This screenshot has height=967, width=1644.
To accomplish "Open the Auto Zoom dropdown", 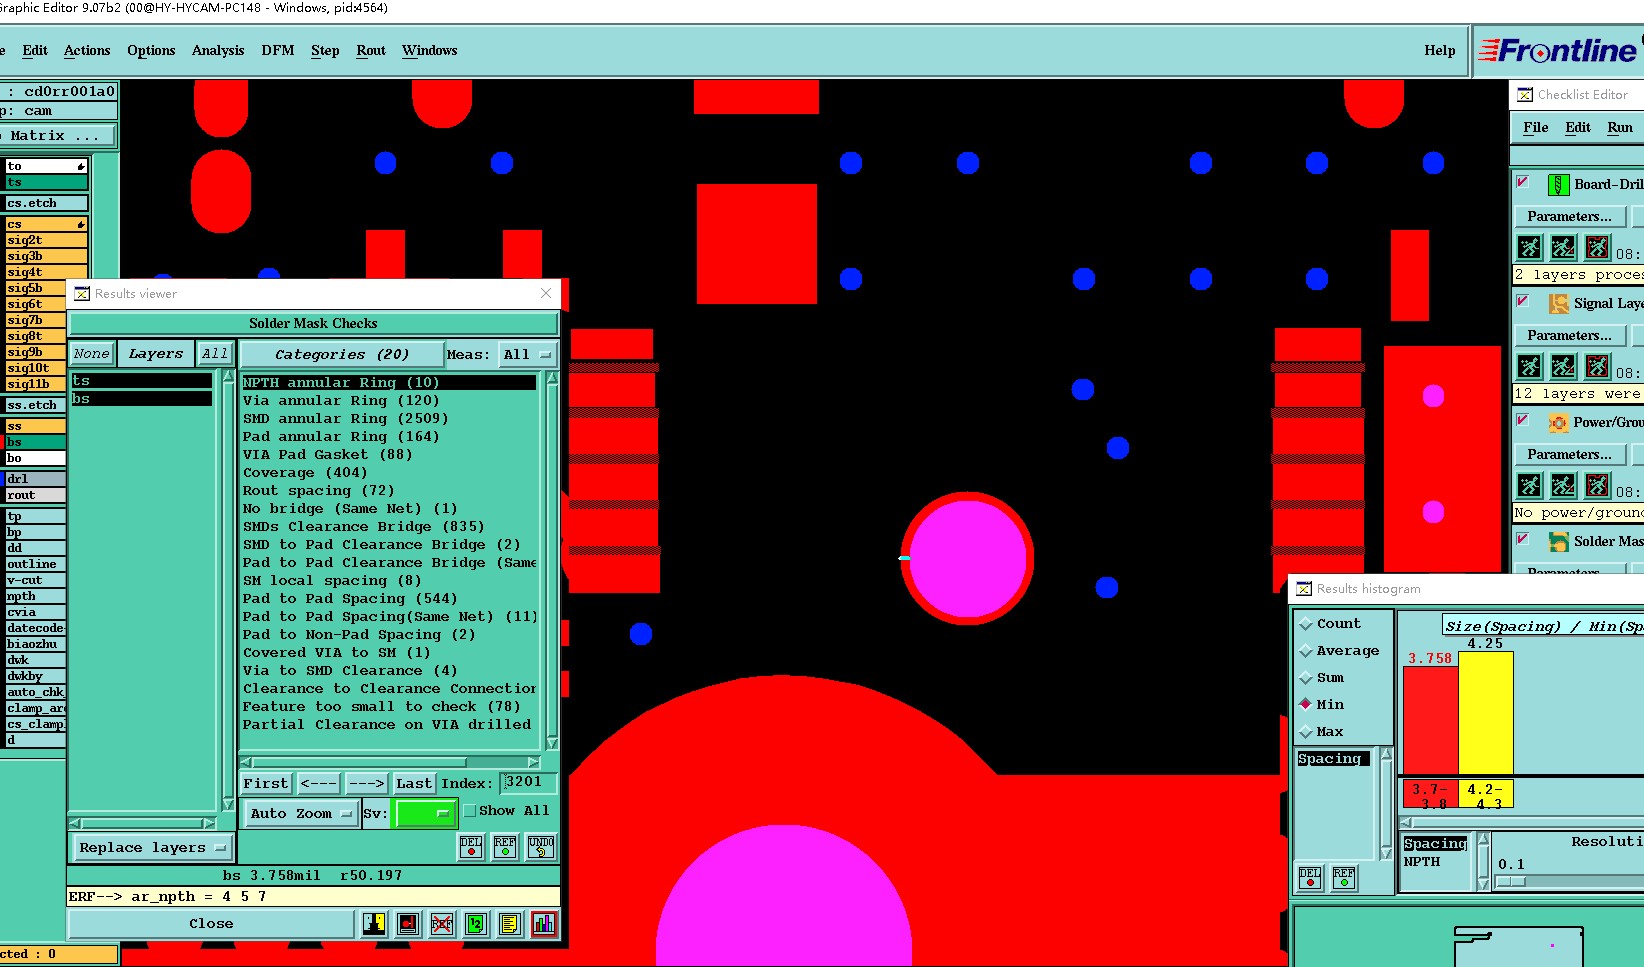I will click(301, 813).
